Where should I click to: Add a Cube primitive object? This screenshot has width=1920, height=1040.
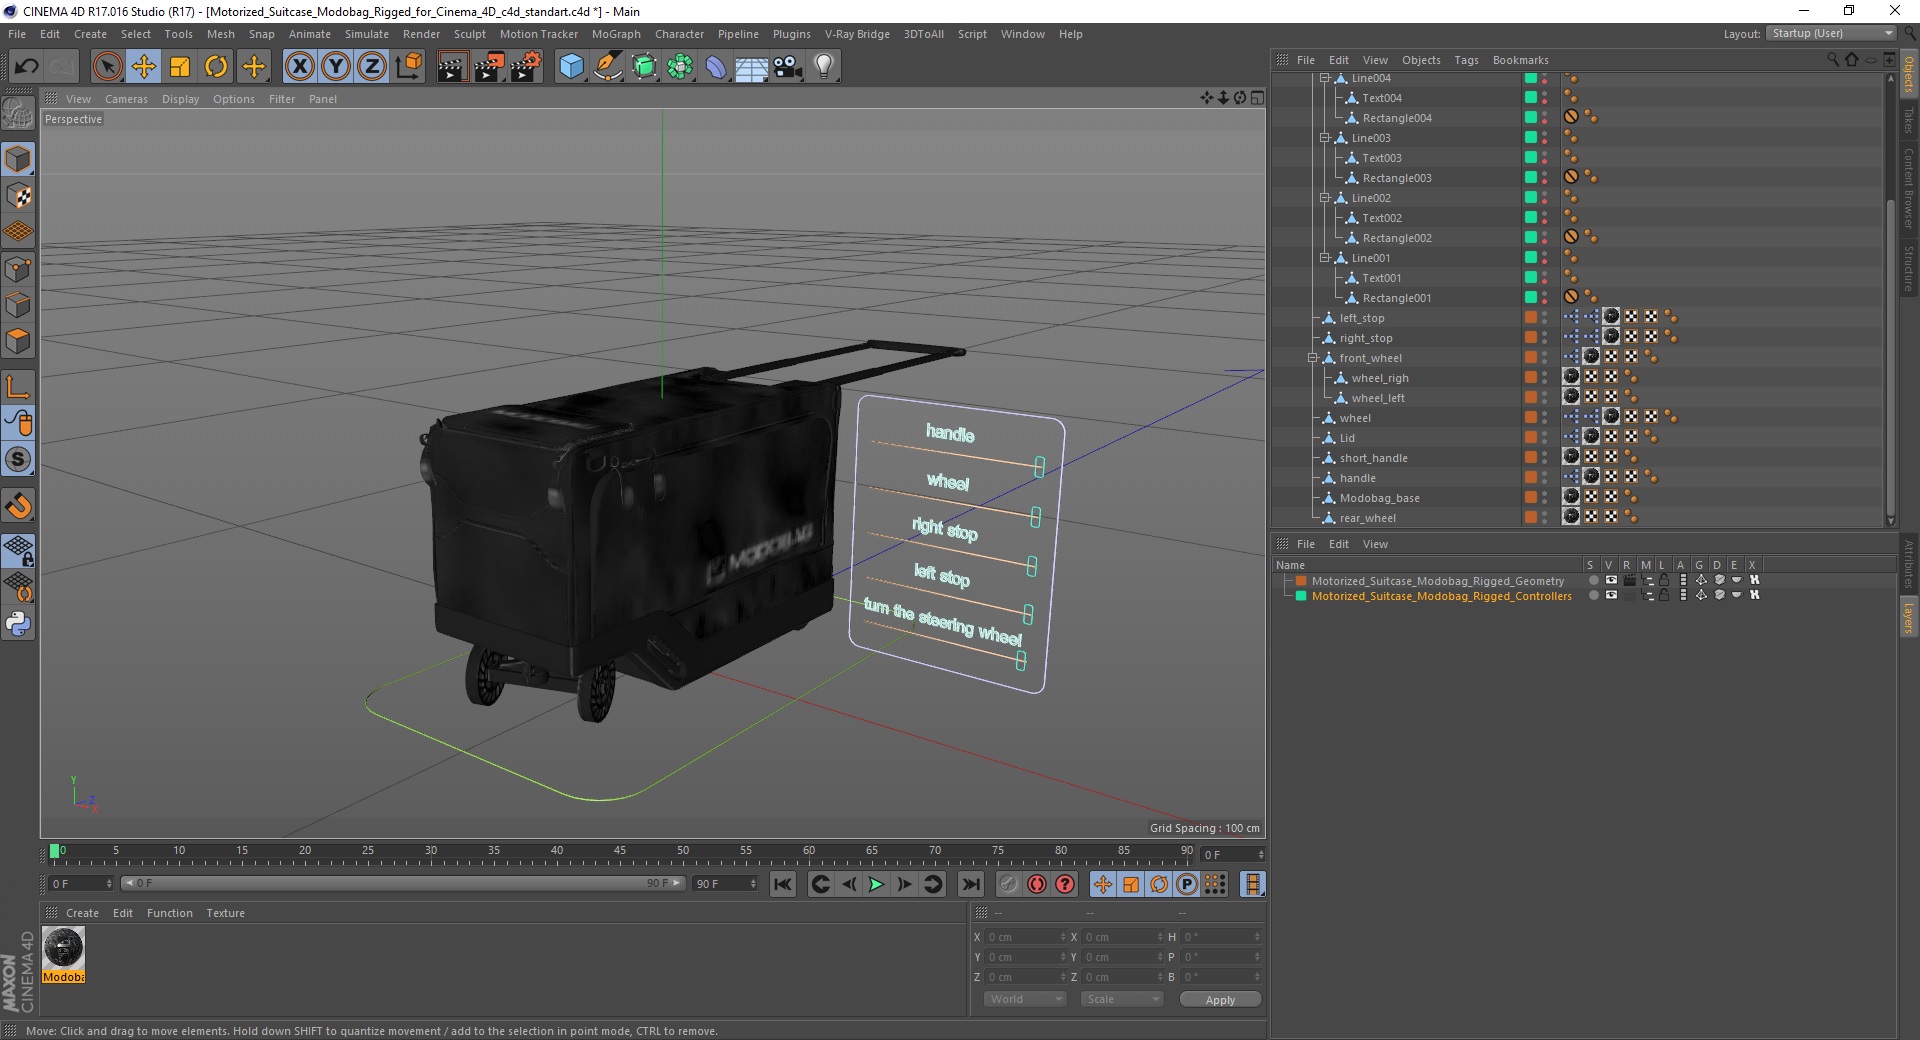point(571,67)
